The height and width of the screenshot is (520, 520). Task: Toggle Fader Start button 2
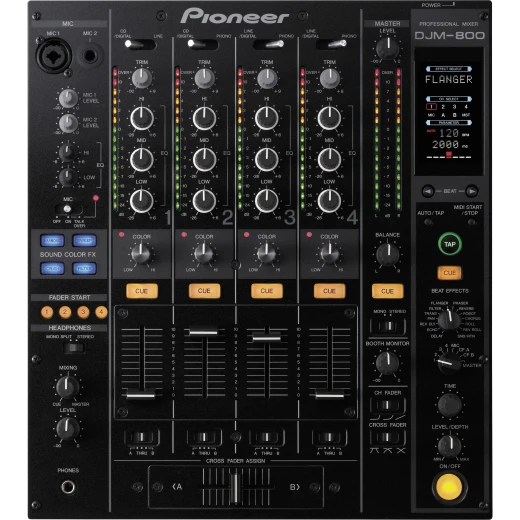point(65,312)
